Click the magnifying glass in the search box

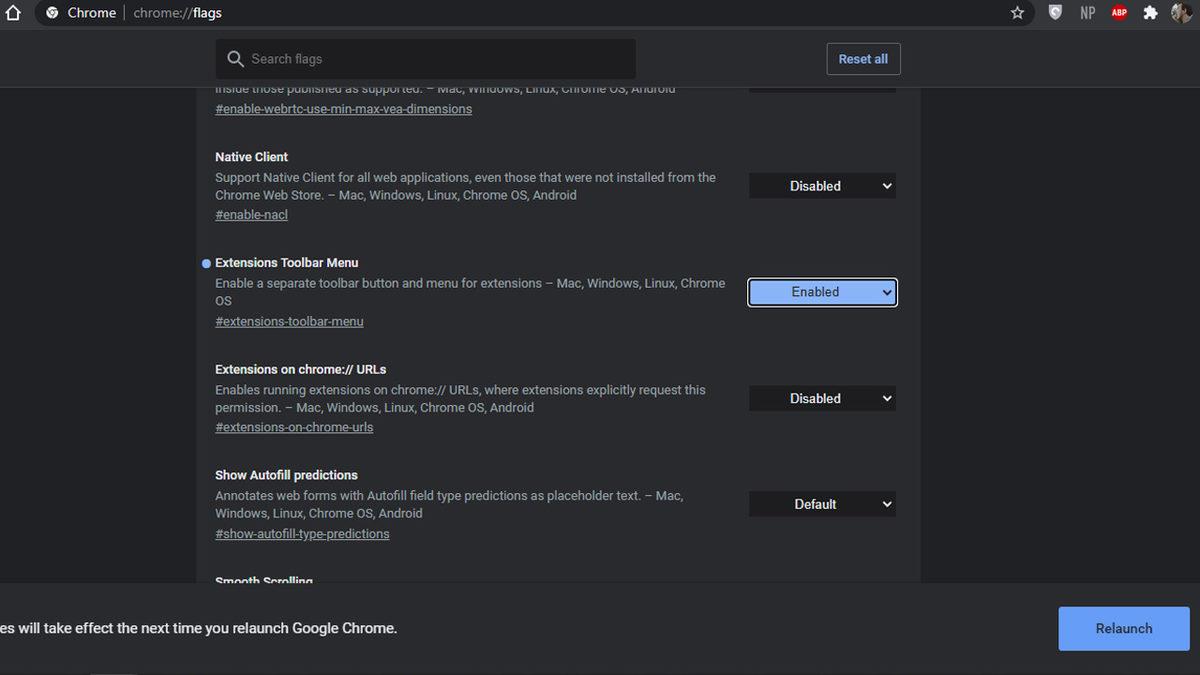[234, 59]
